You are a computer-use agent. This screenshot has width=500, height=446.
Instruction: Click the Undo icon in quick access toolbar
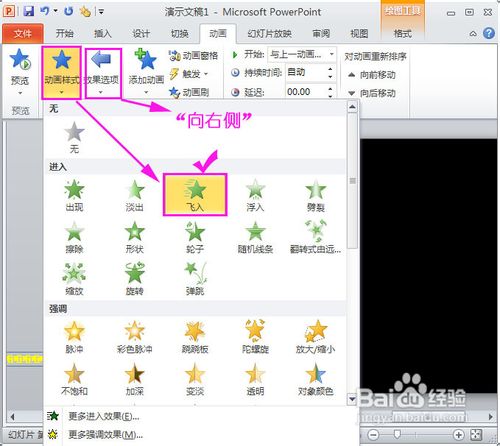(45, 11)
